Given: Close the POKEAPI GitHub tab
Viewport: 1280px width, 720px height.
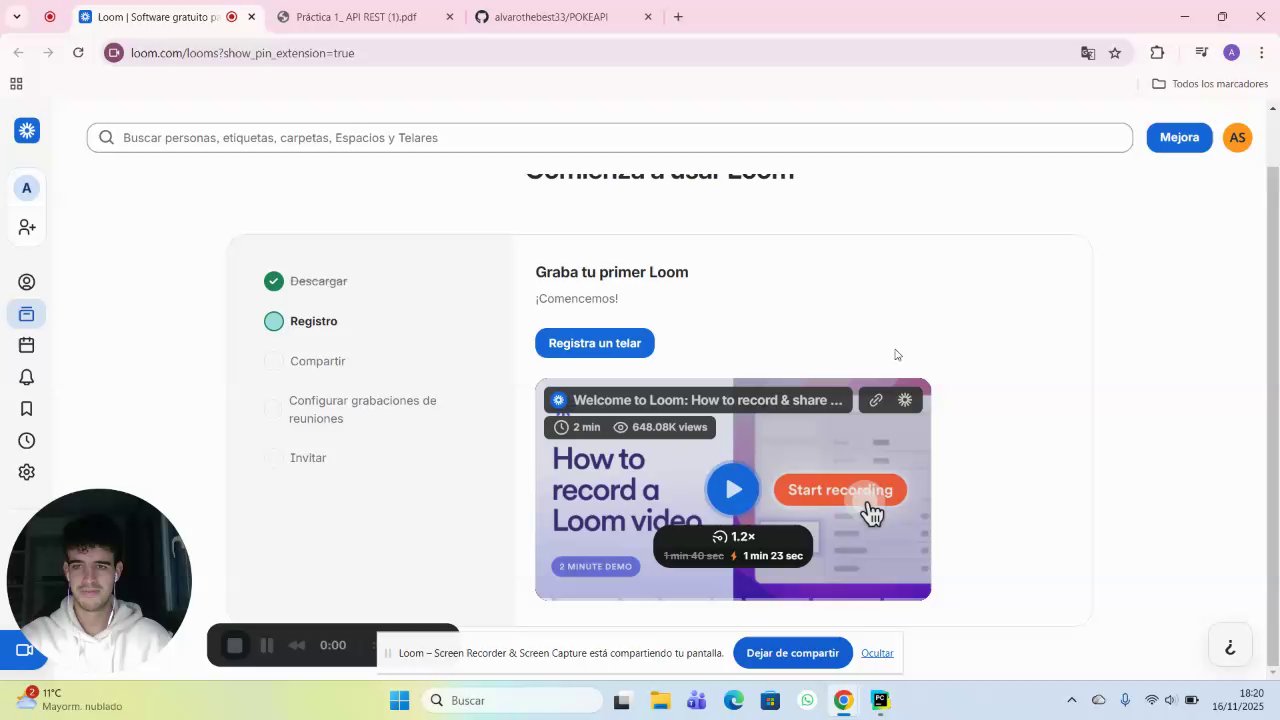Looking at the screenshot, I should [x=648, y=17].
